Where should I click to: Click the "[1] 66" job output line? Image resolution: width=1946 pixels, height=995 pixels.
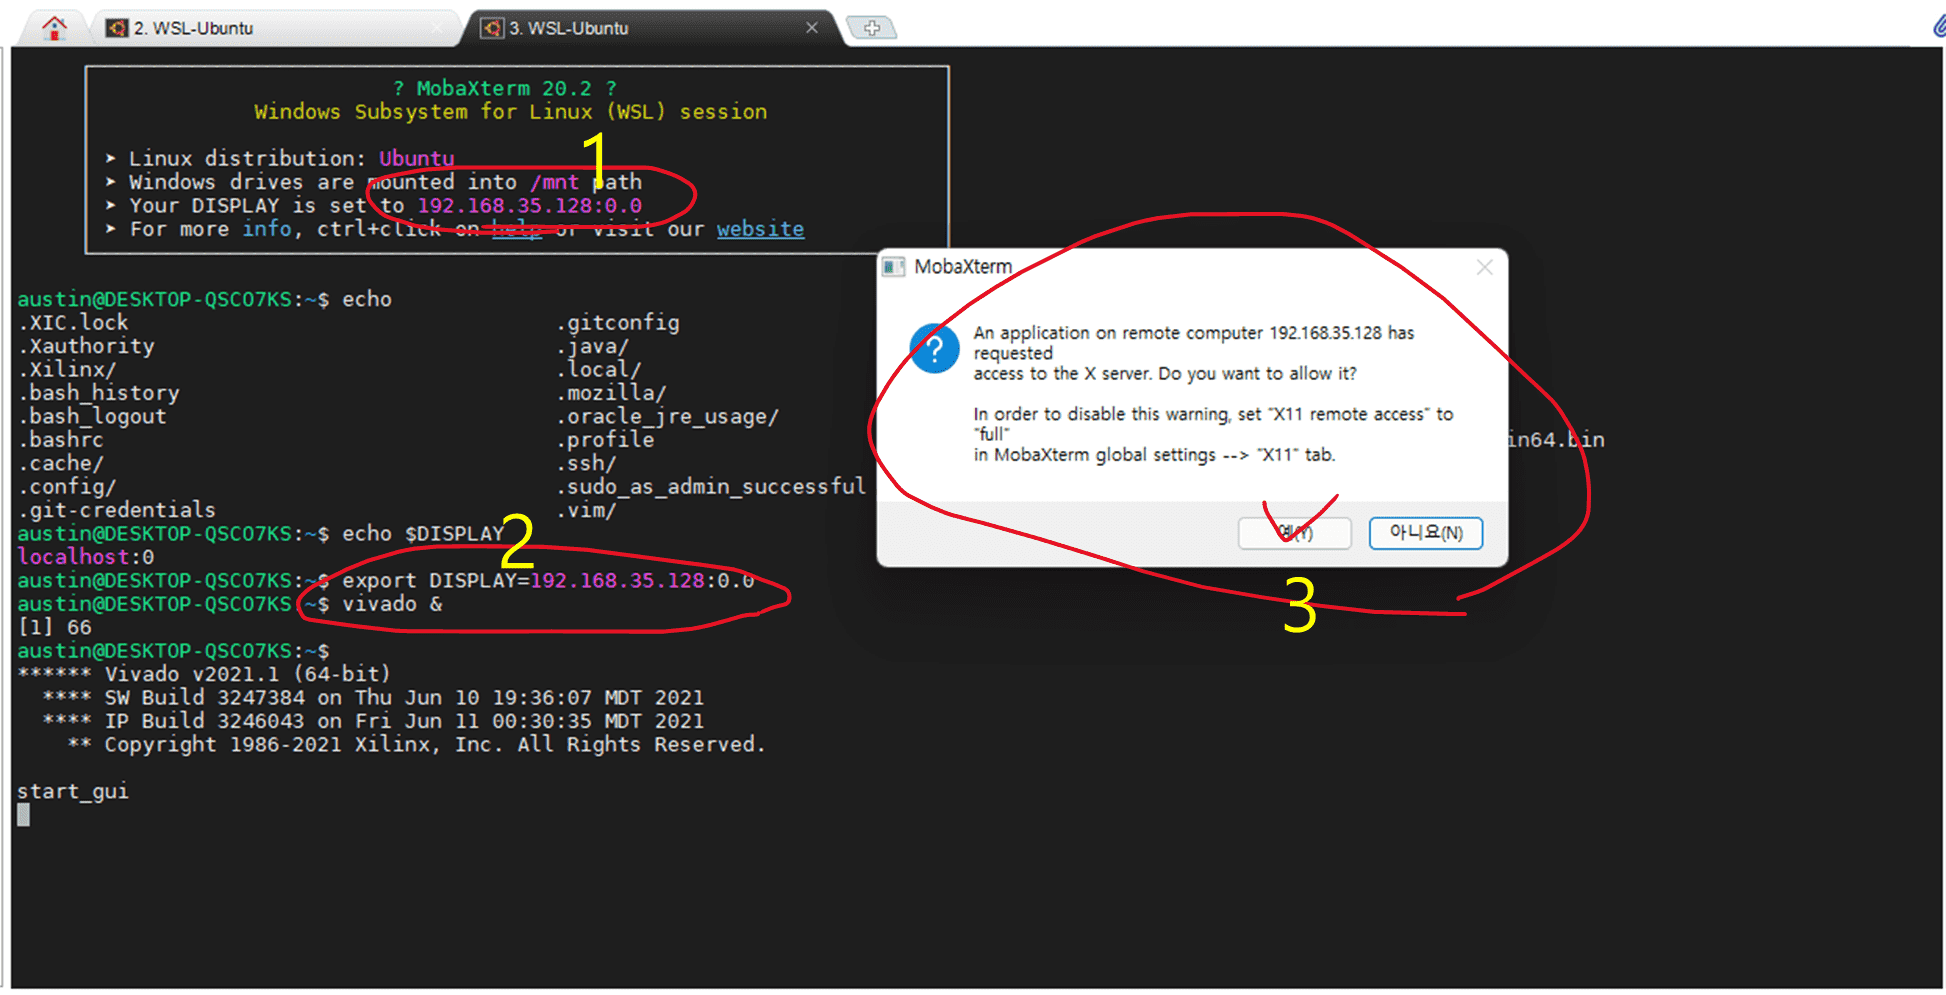point(55,628)
